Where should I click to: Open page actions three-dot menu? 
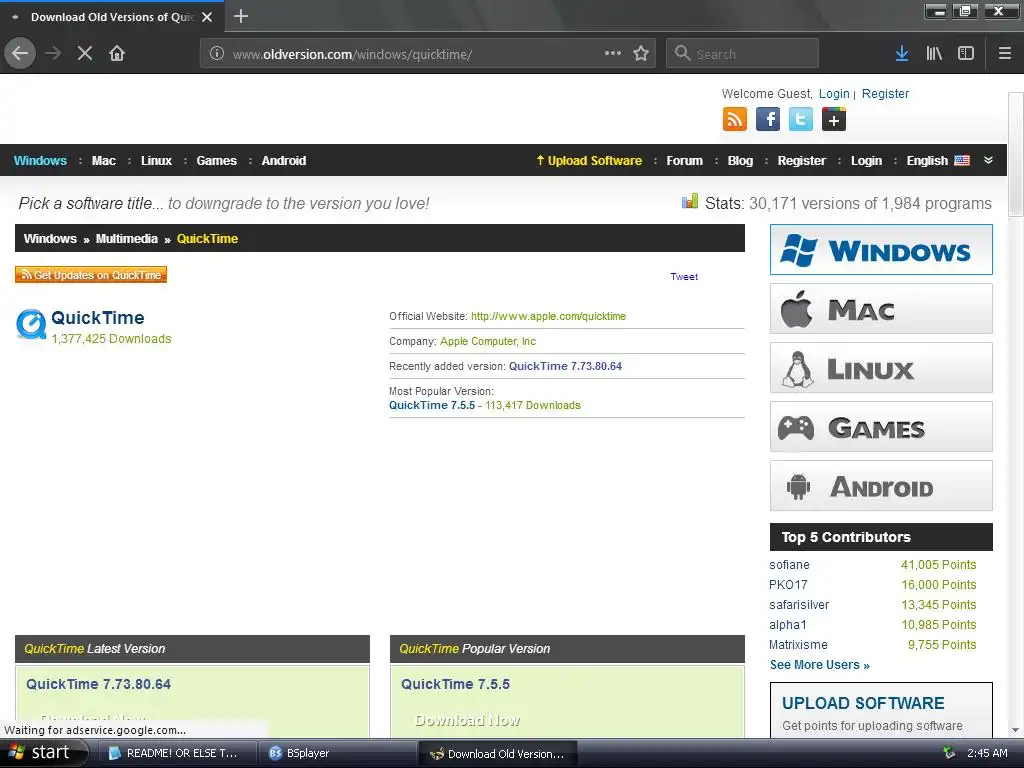tap(613, 53)
